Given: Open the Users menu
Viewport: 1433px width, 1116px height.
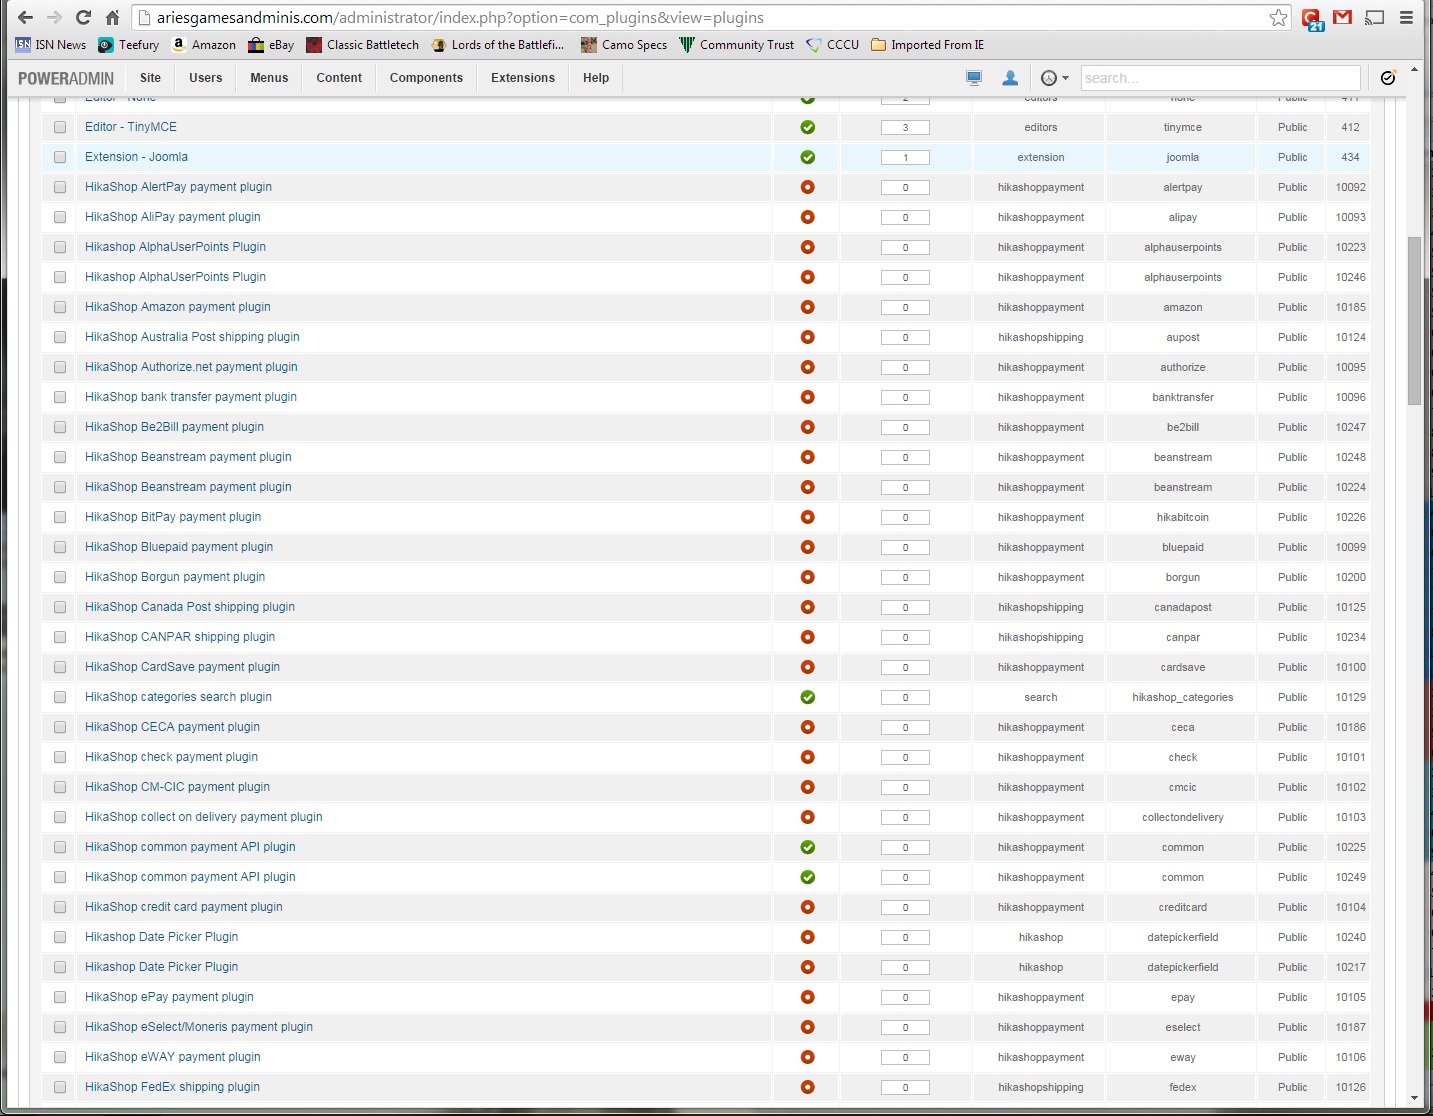Looking at the screenshot, I should [x=206, y=78].
